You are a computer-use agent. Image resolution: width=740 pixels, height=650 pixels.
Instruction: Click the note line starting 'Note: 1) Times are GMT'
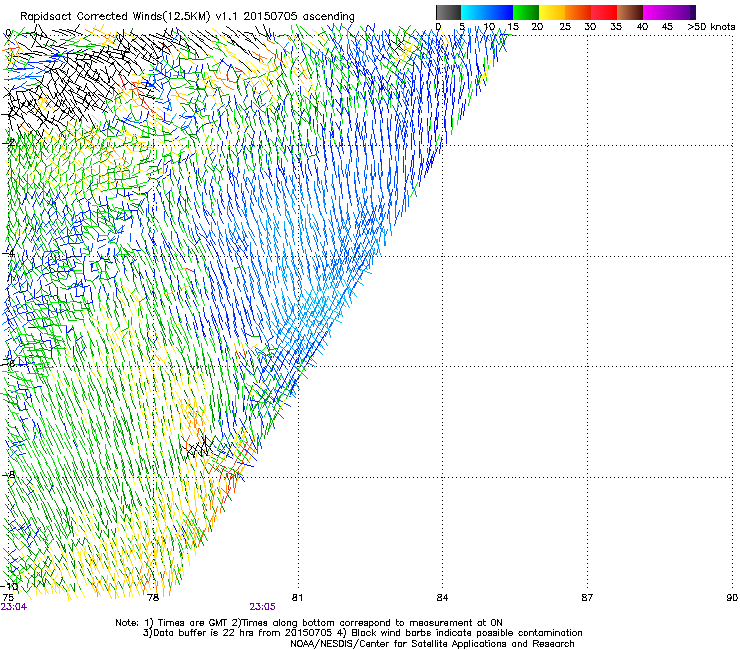(x=309, y=623)
